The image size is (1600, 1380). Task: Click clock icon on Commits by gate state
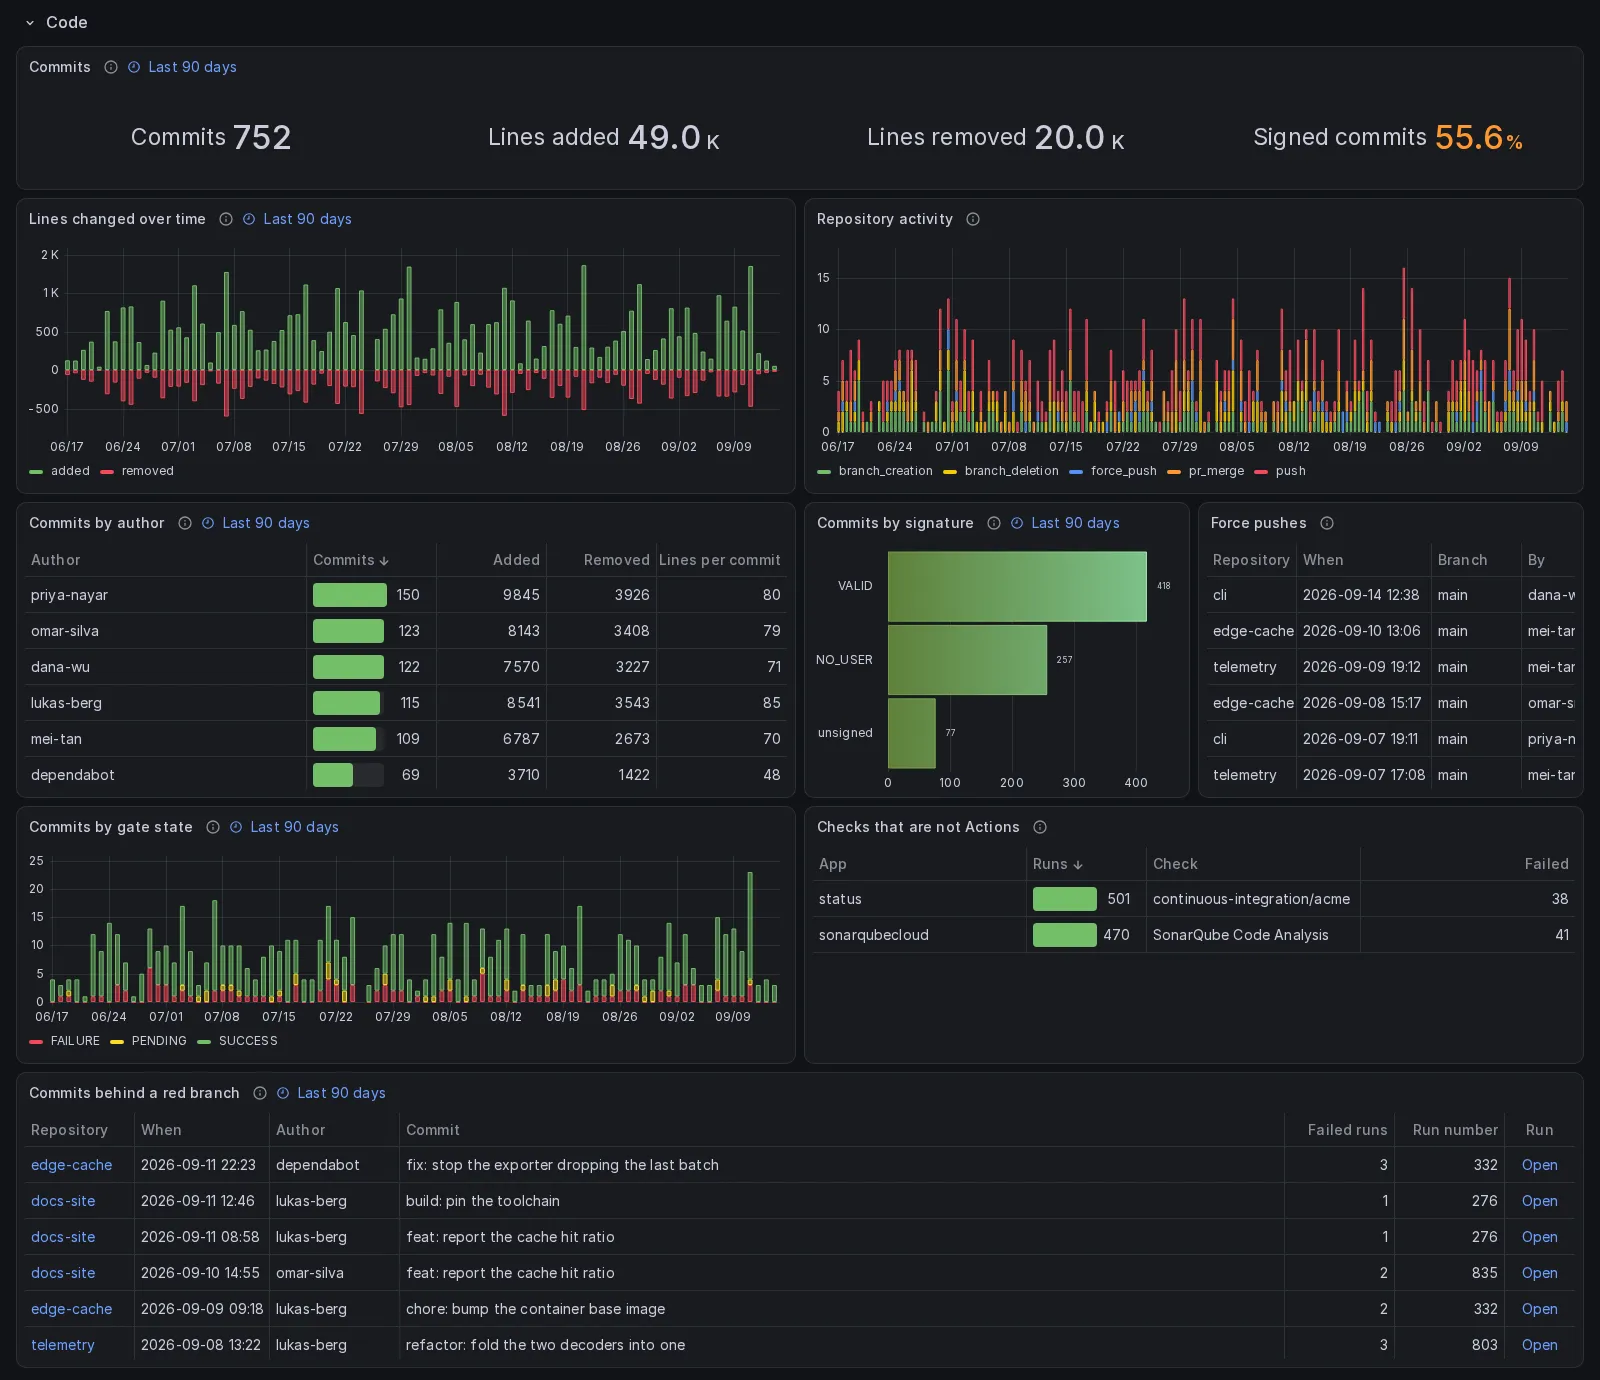[236, 827]
